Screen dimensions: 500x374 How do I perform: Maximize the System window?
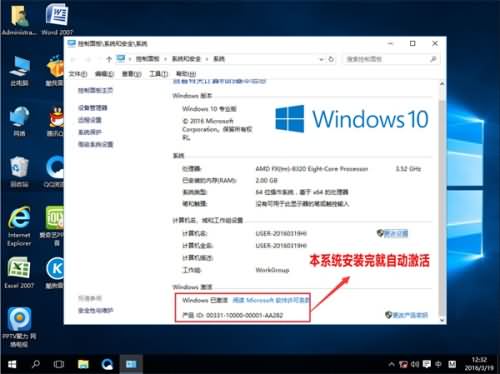pos(413,43)
